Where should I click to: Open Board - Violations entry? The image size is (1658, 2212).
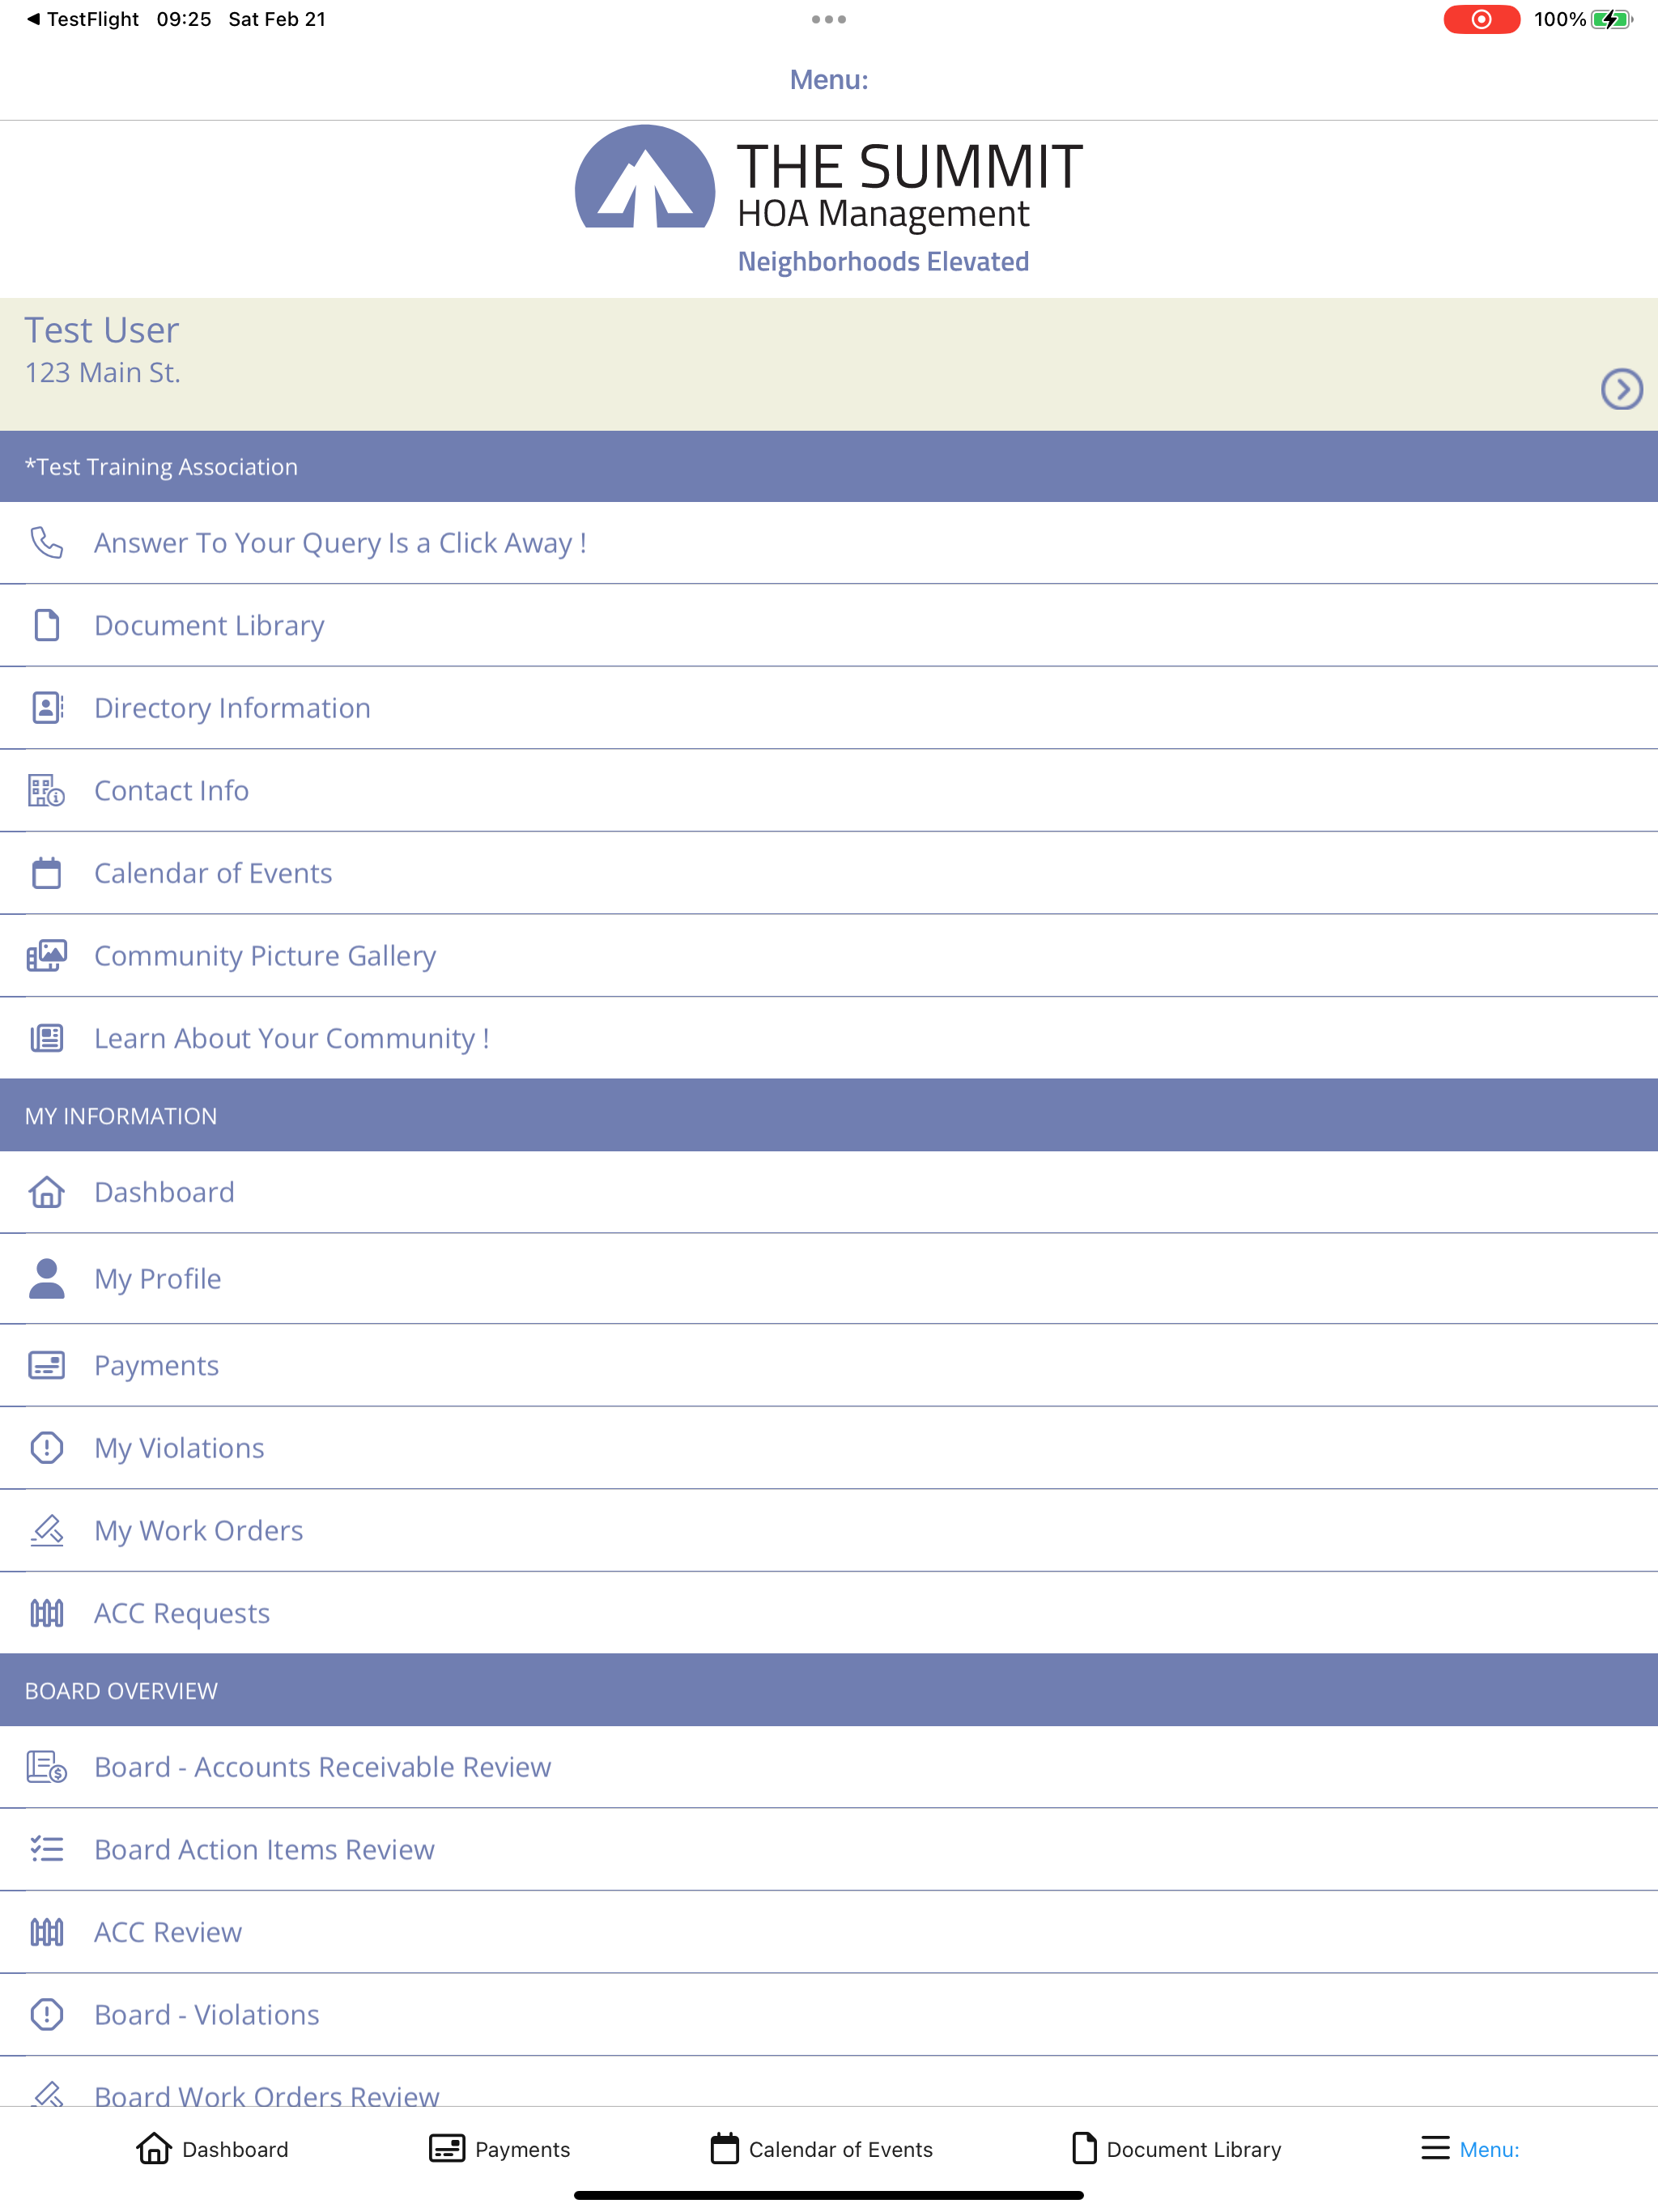click(829, 2015)
